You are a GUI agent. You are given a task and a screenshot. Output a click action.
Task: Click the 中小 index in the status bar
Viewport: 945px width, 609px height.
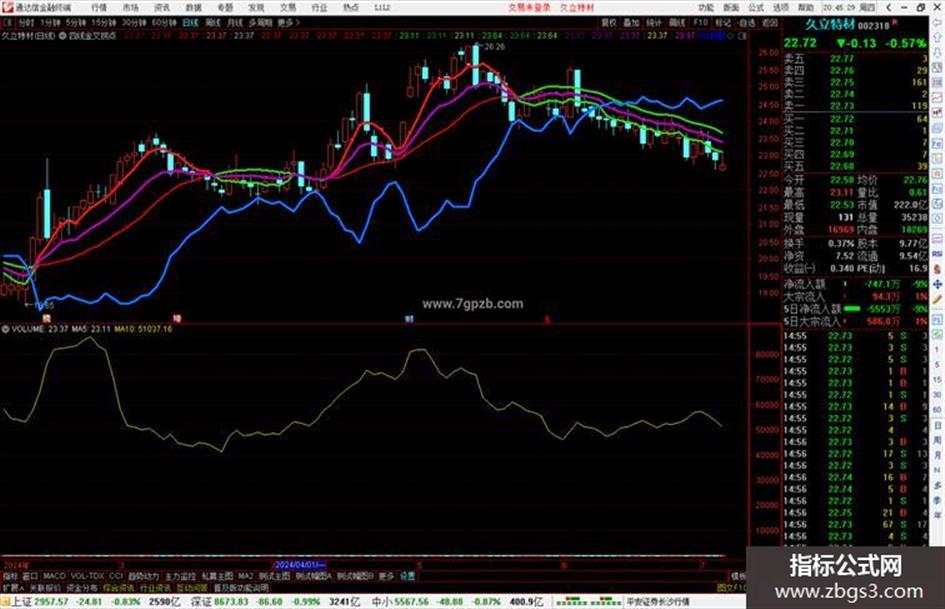(381, 602)
